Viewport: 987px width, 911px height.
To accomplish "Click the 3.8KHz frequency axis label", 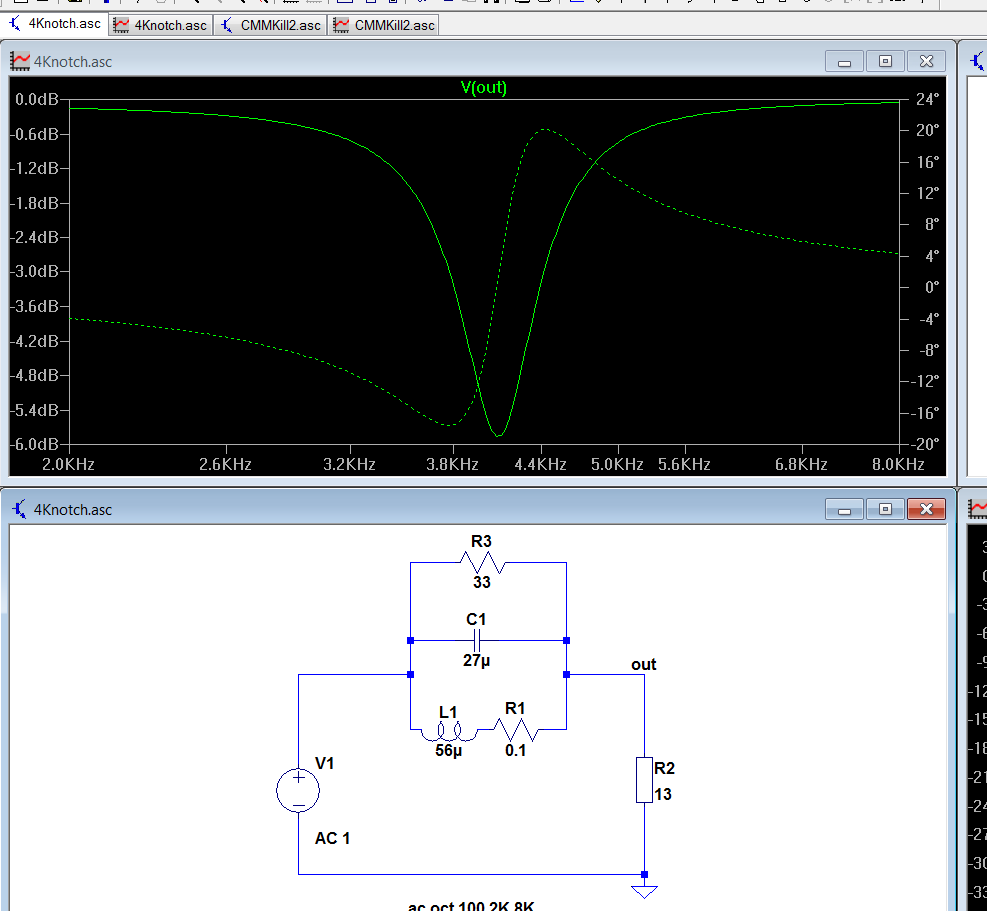I will [452, 465].
